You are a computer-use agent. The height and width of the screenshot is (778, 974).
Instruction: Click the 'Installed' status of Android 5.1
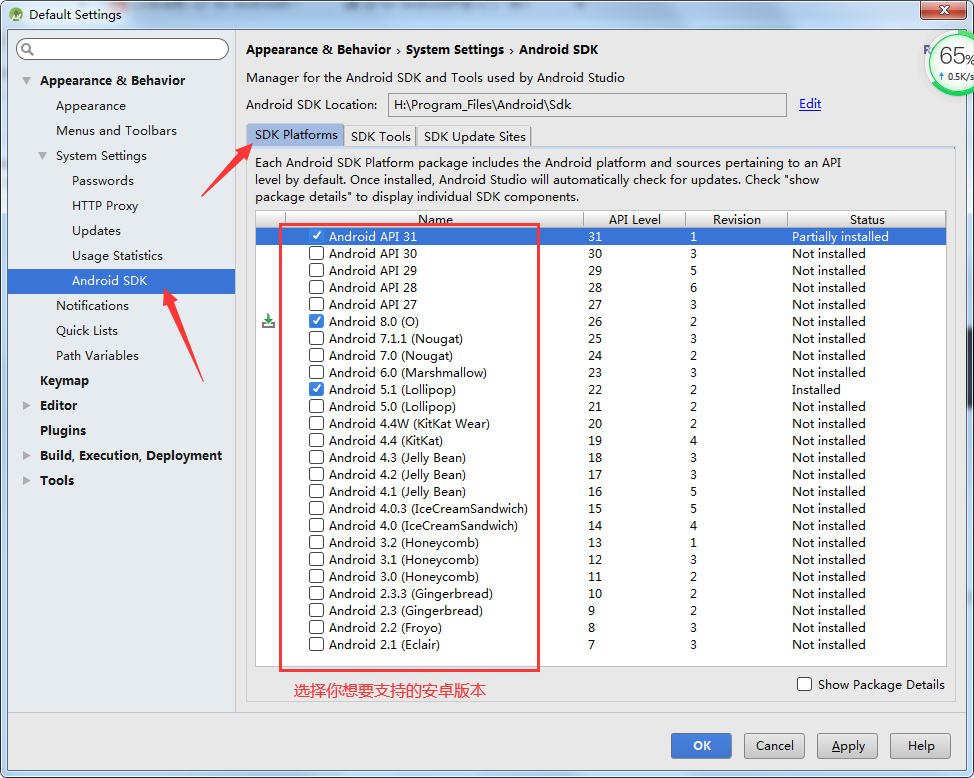click(x=816, y=390)
